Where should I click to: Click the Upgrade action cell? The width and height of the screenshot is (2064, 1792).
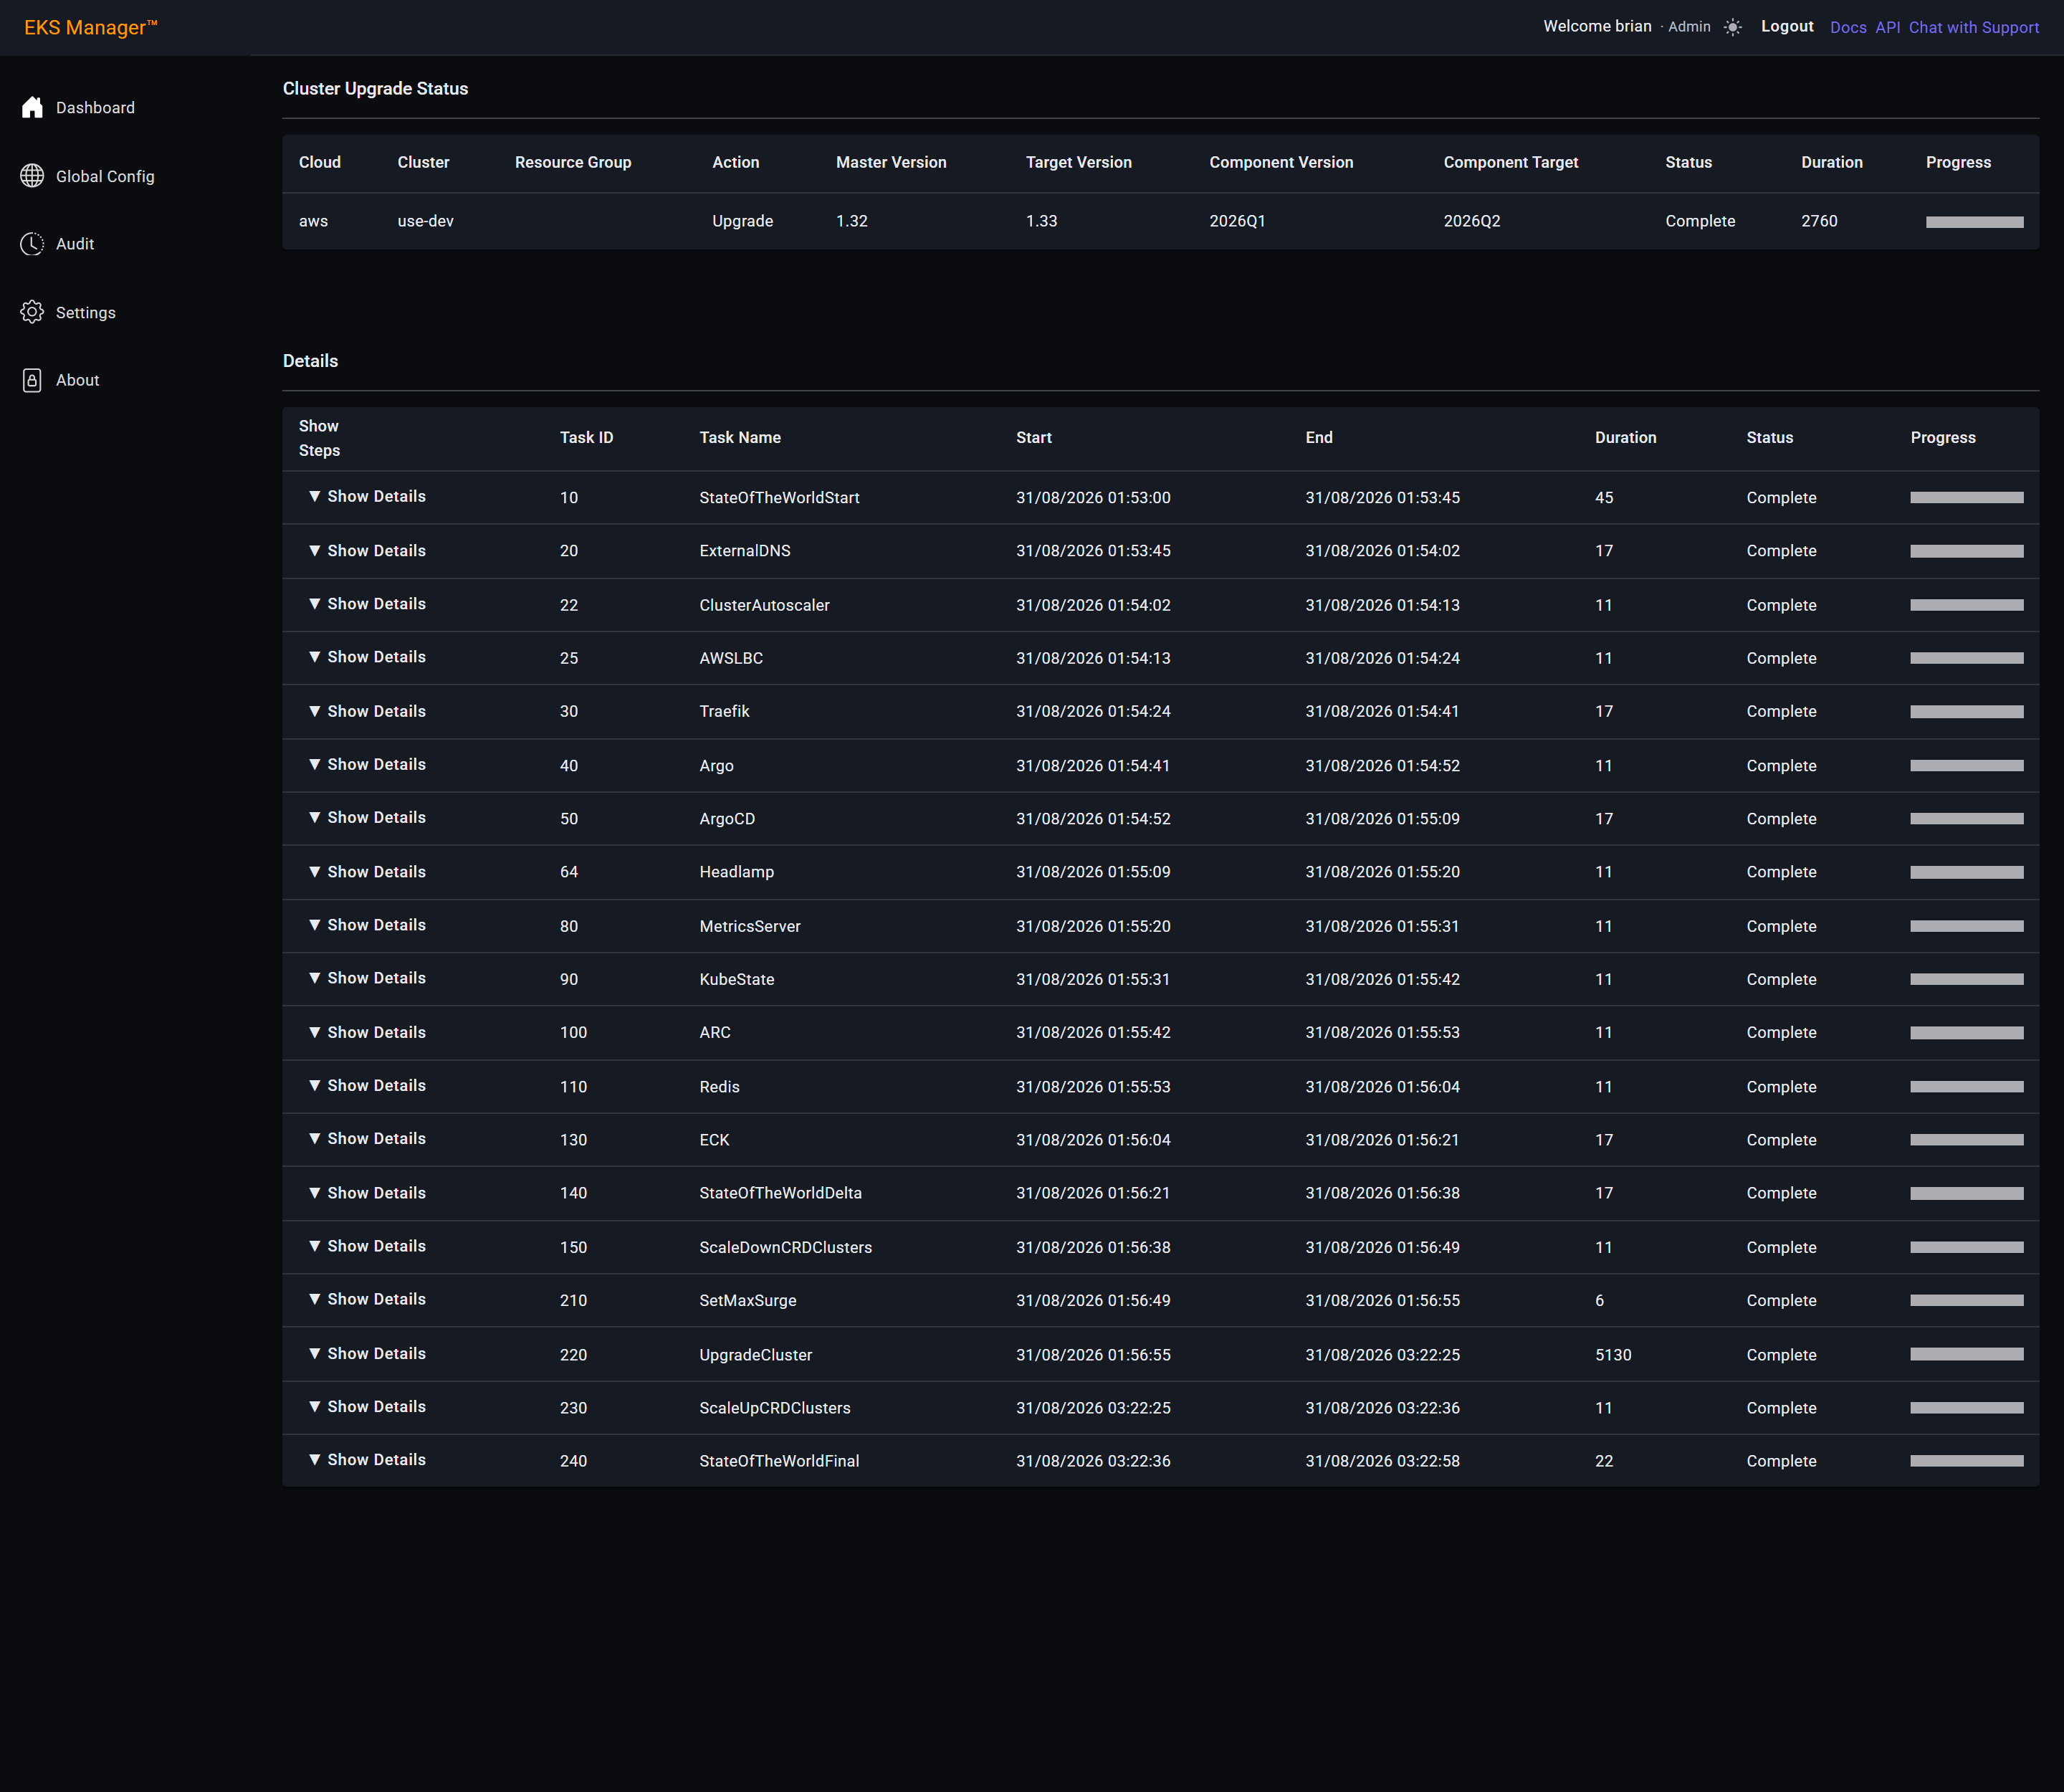pyautogui.click(x=742, y=221)
